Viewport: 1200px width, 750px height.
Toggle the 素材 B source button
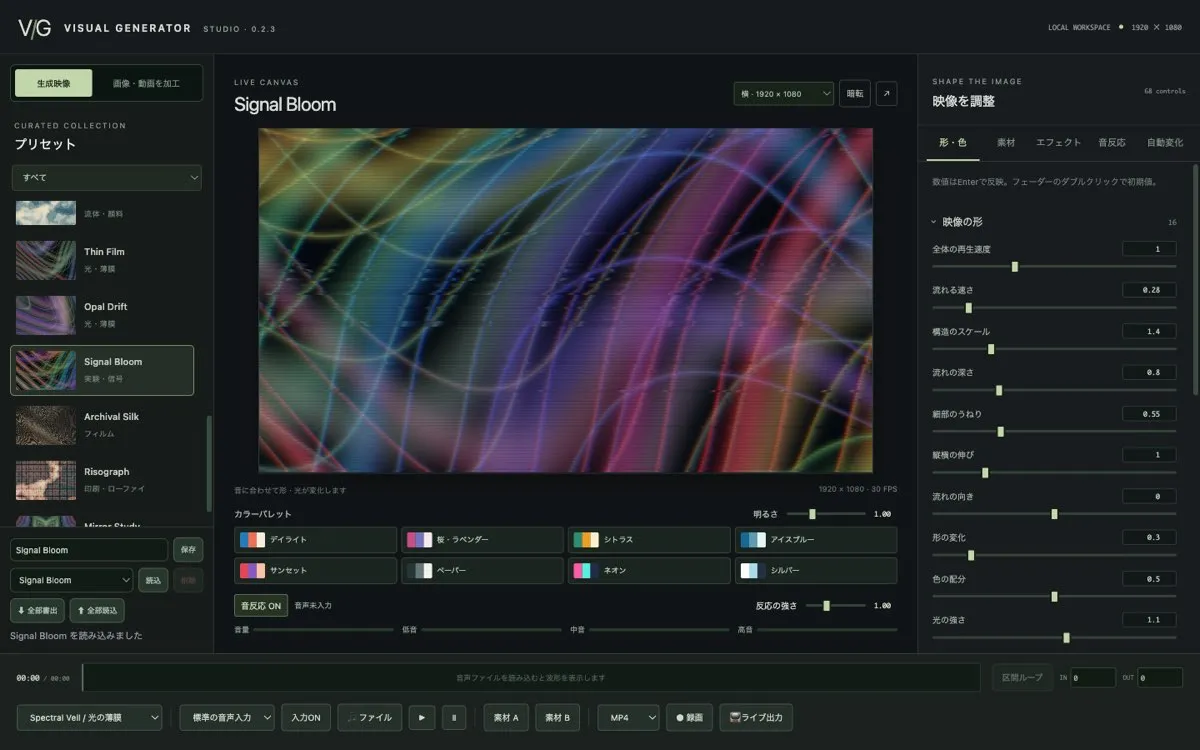558,717
